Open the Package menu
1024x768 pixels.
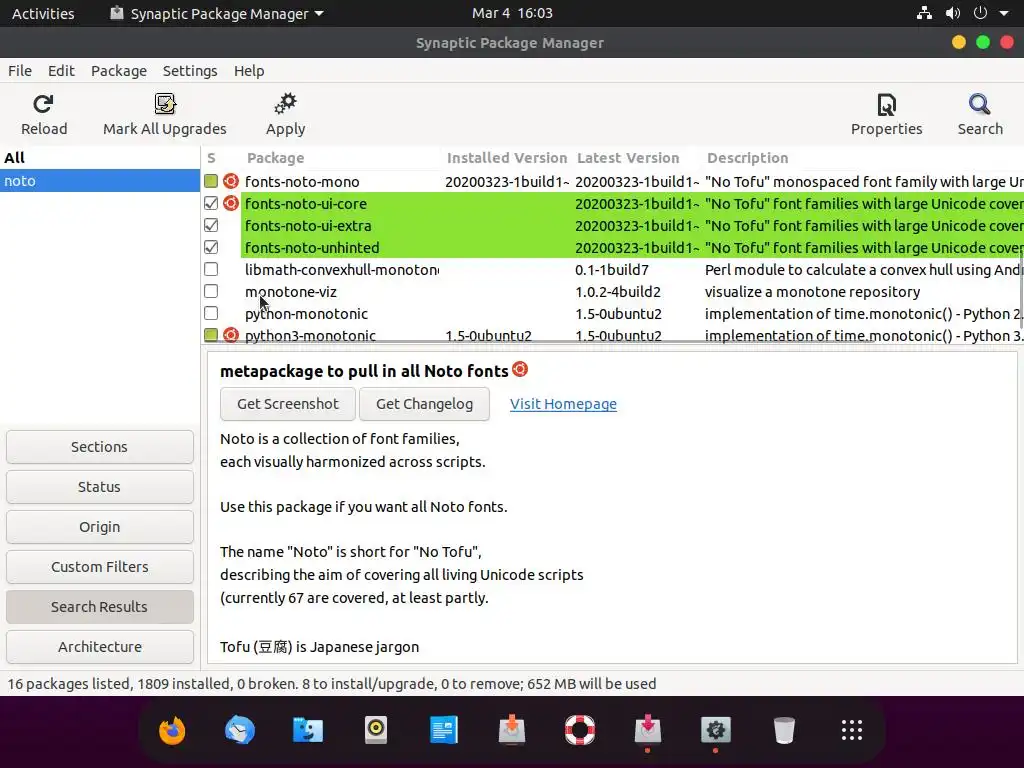(x=119, y=71)
